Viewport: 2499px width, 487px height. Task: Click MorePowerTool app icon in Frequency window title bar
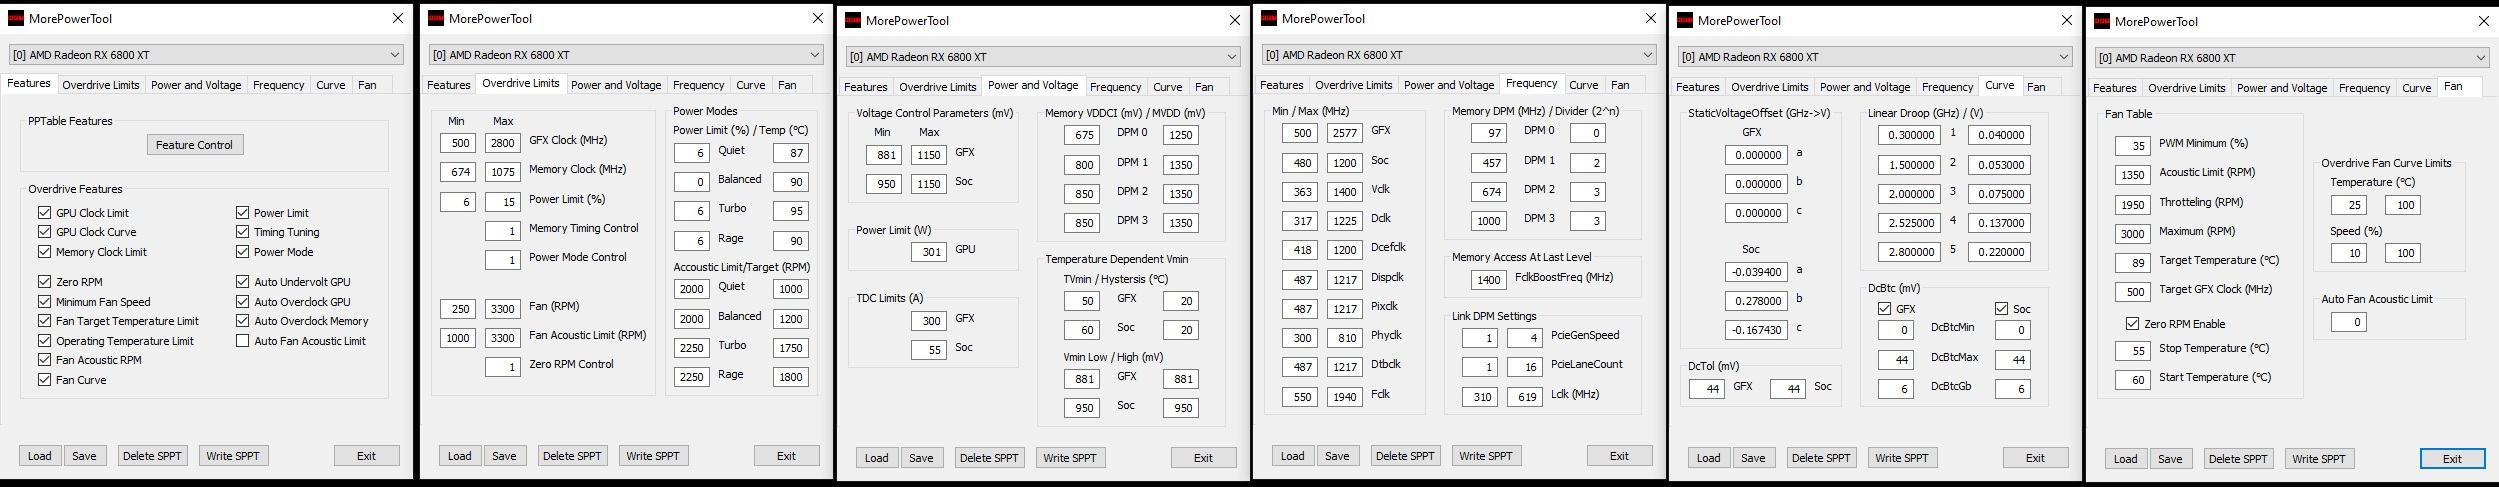coord(1269,18)
